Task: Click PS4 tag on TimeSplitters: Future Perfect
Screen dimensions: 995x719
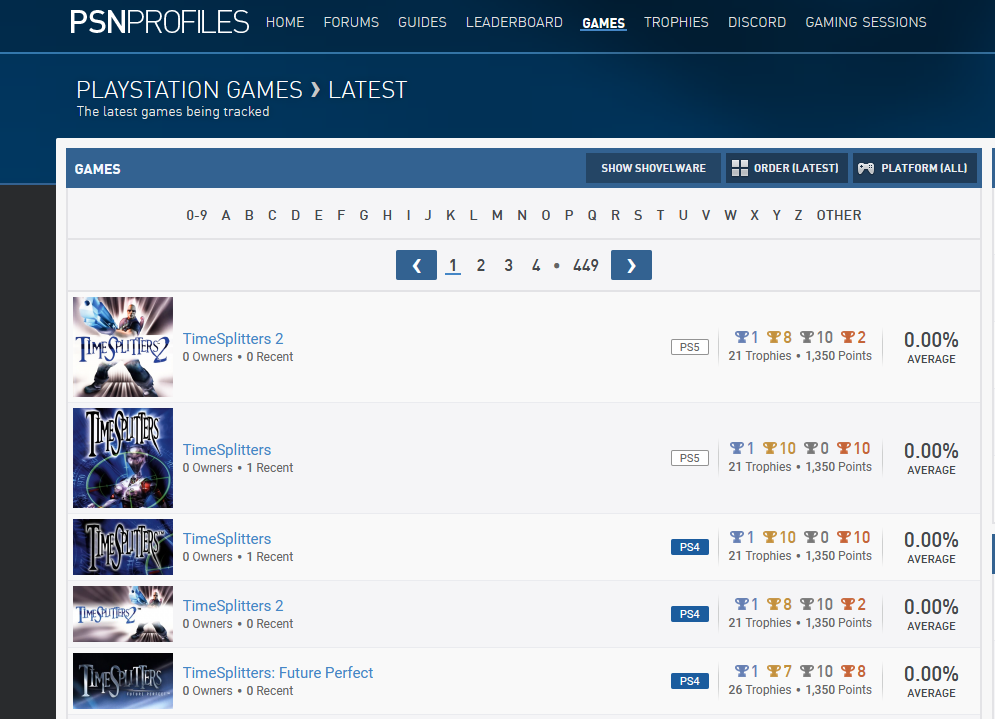Action: click(690, 681)
